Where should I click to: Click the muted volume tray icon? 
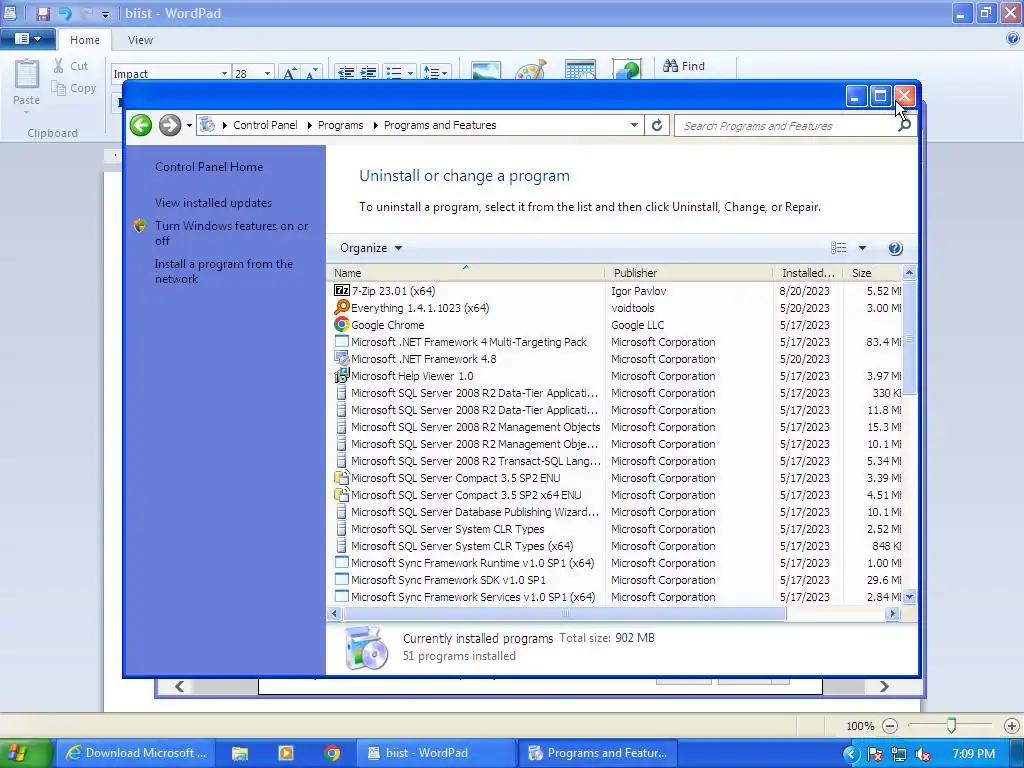coord(923,754)
